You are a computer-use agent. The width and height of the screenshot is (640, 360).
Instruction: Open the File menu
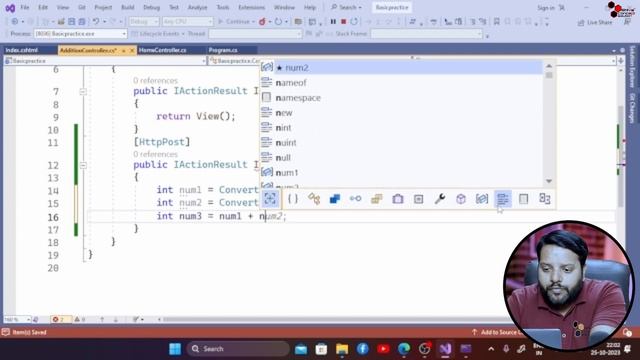pos(25,7)
